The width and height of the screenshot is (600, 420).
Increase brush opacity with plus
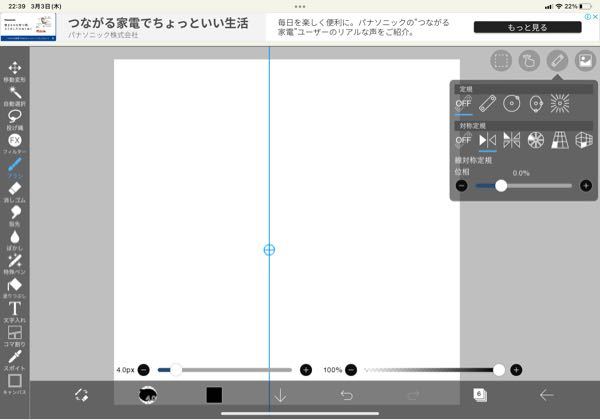(x=516, y=370)
